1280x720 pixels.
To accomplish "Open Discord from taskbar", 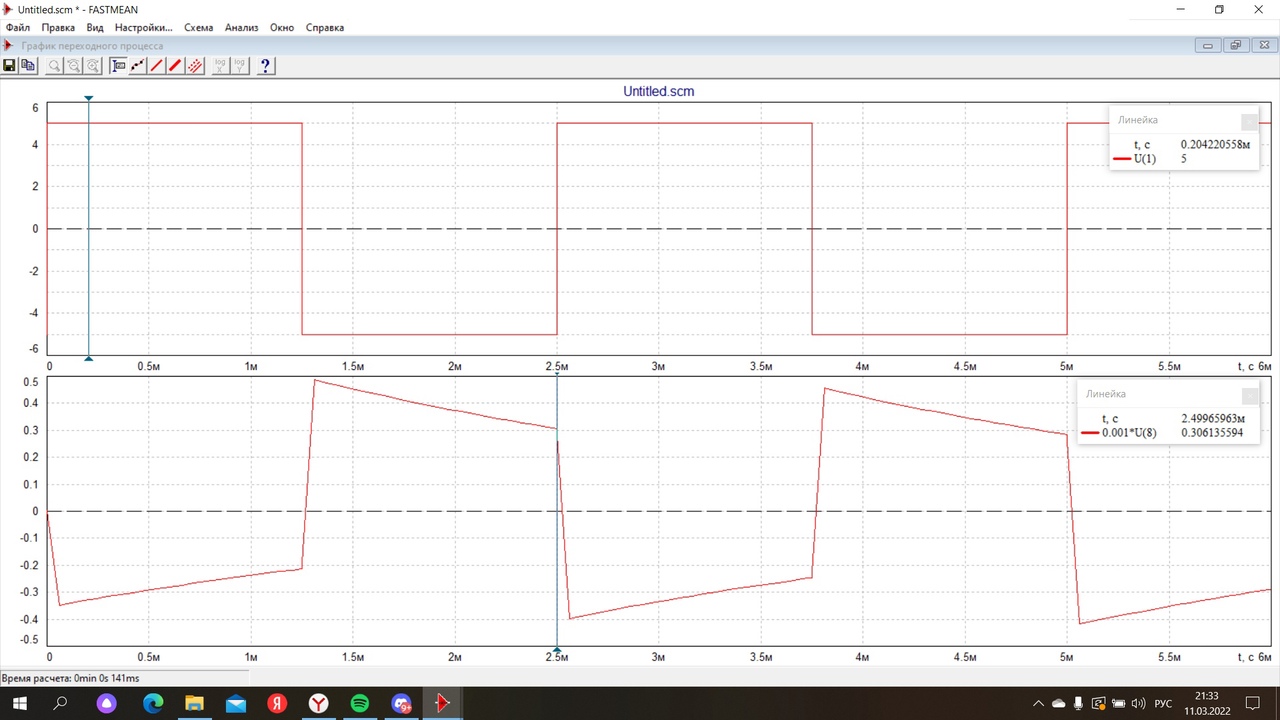I will pyautogui.click(x=401, y=704).
